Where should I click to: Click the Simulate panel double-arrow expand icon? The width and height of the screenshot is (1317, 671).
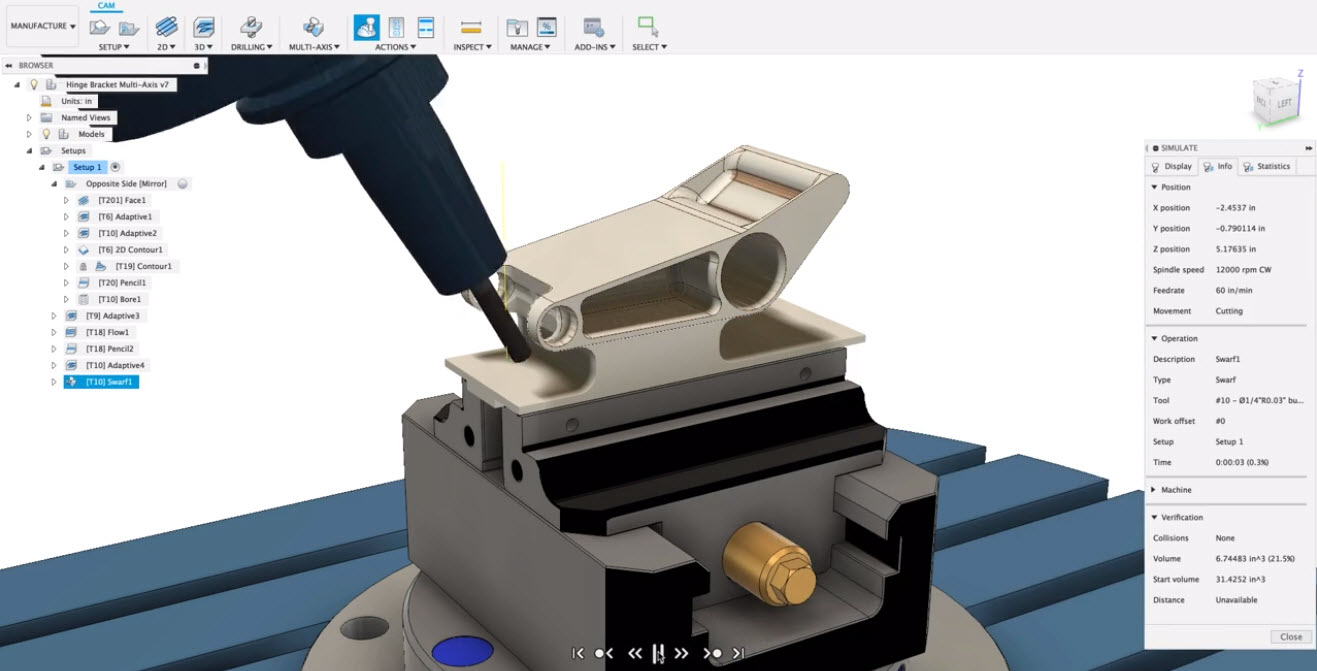click(1308, 148)
